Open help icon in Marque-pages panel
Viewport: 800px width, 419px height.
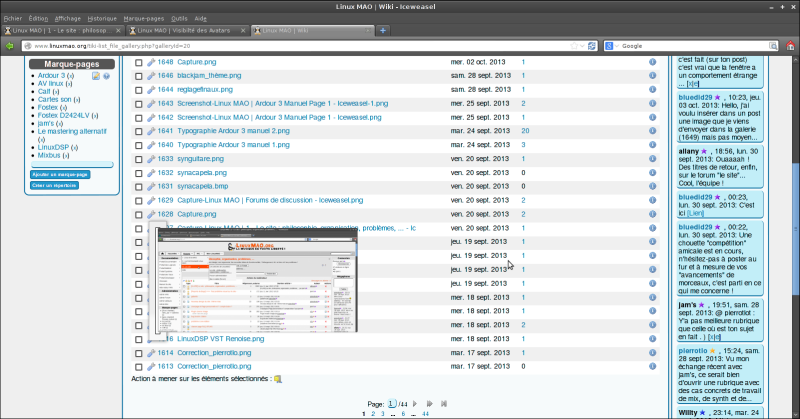point(106,76)
